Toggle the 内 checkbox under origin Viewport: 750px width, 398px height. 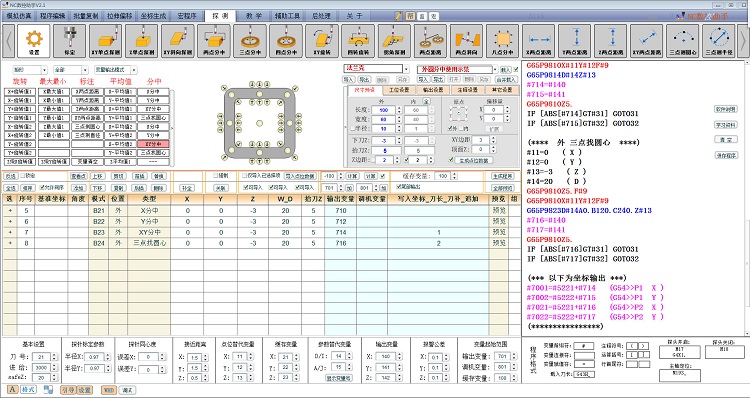pyautogui.click(x=461, y=128)
